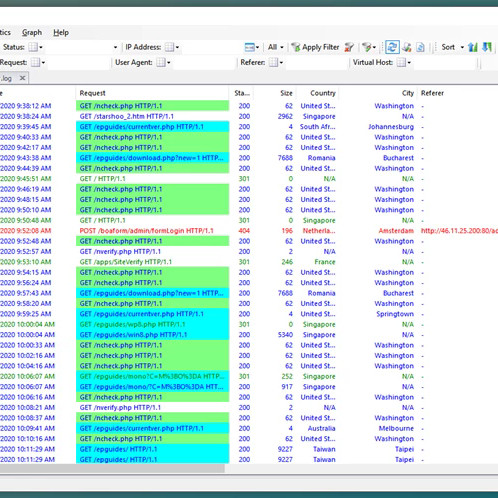Screen dimensions: 498x498
Task: Click the horizontal scrollbar thumb below the log
Action: [x=112, y=469]
